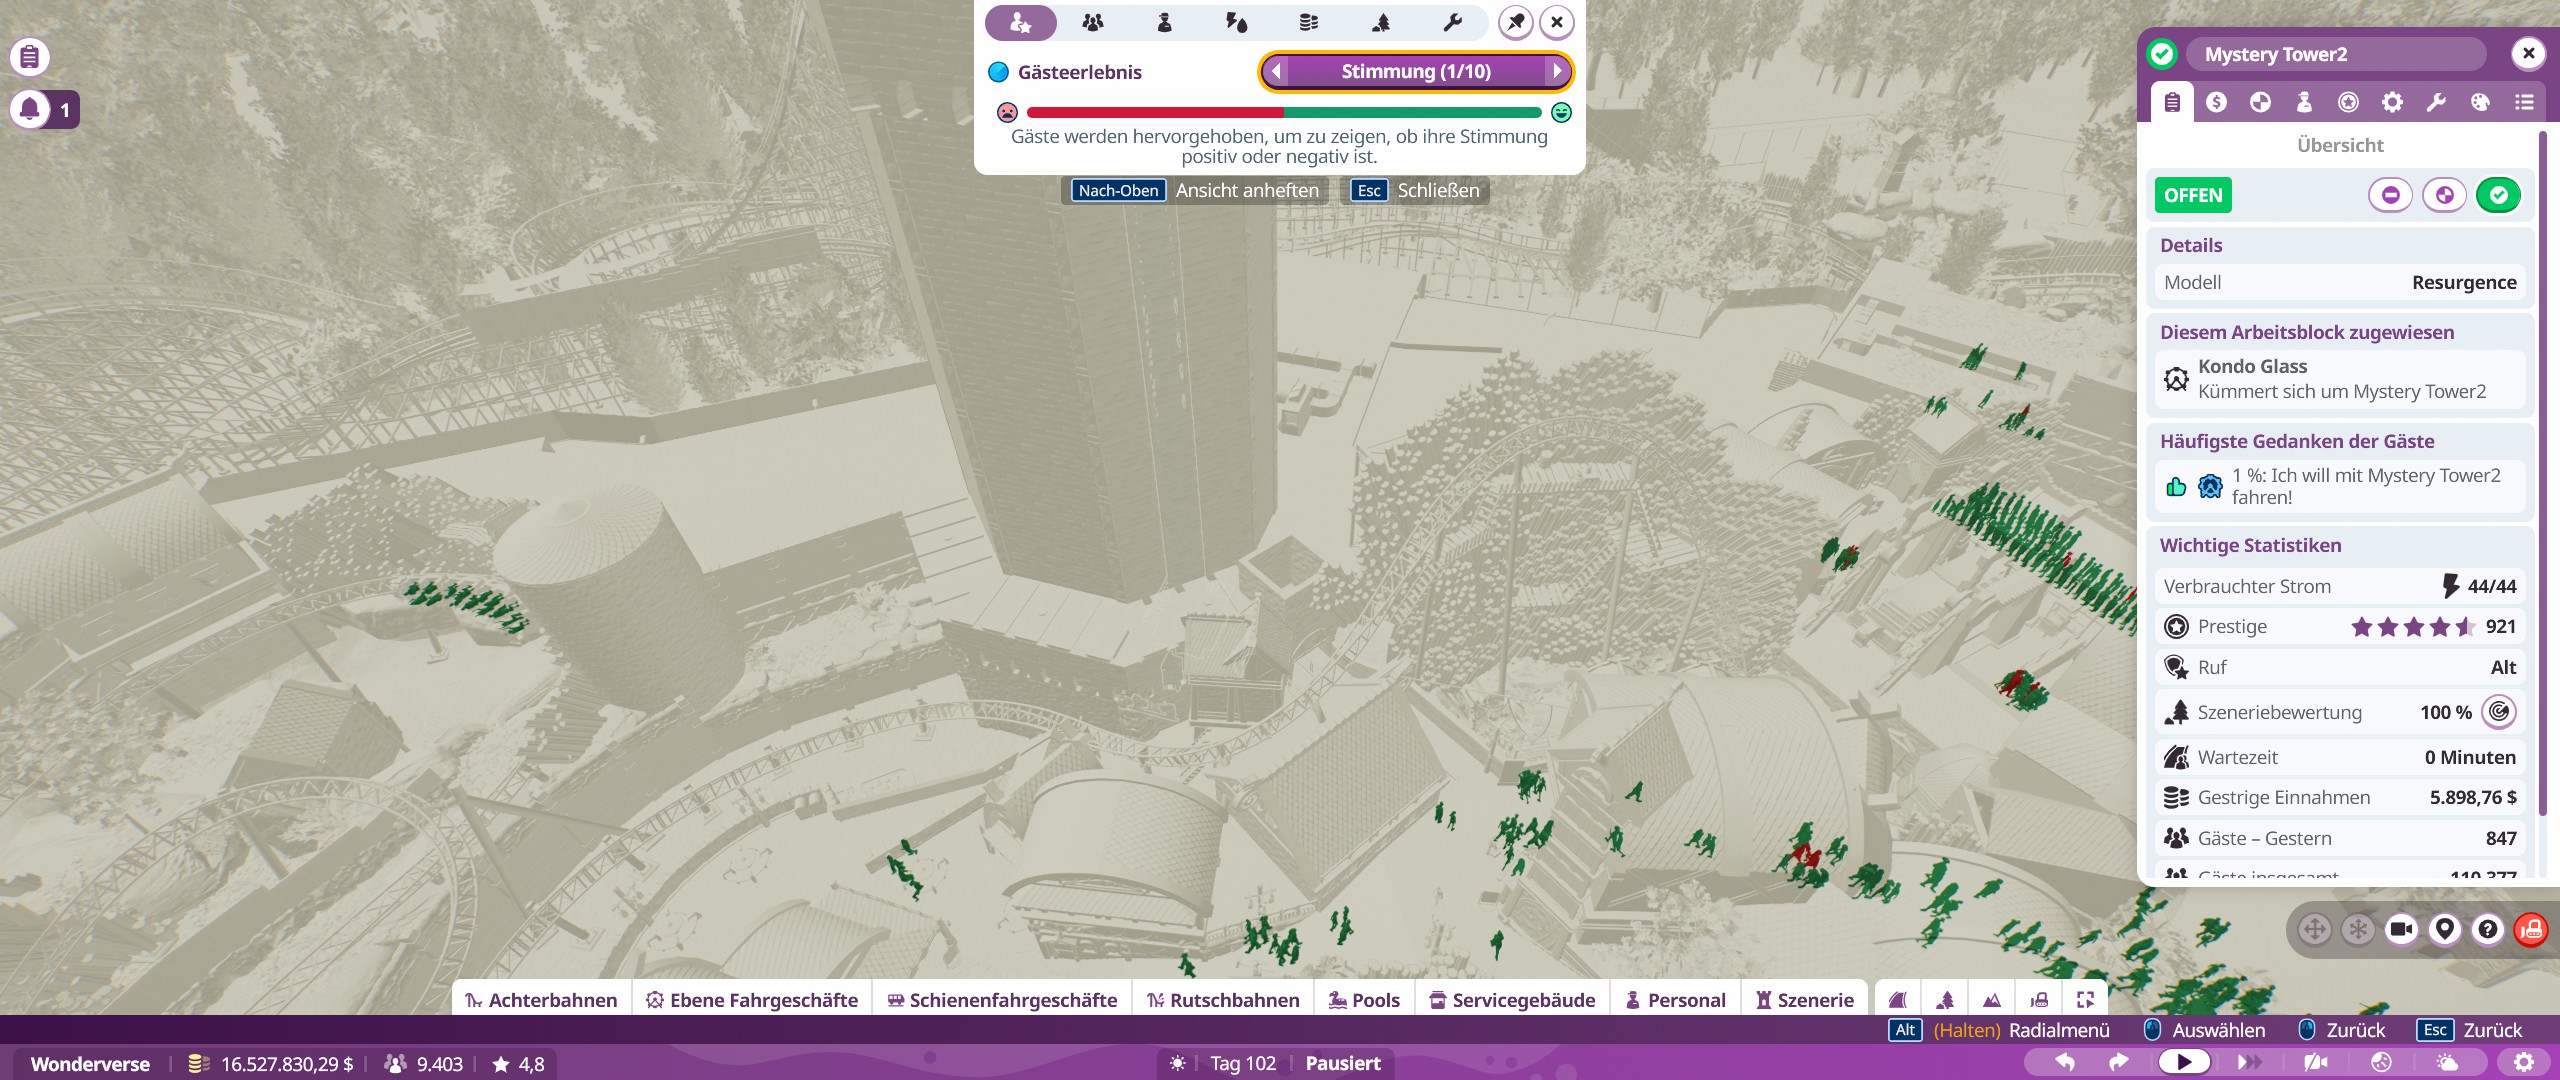The image size is (2560, 1080).
Task: Open the park management clipboard icon
Action: click(x=30, y=57)
